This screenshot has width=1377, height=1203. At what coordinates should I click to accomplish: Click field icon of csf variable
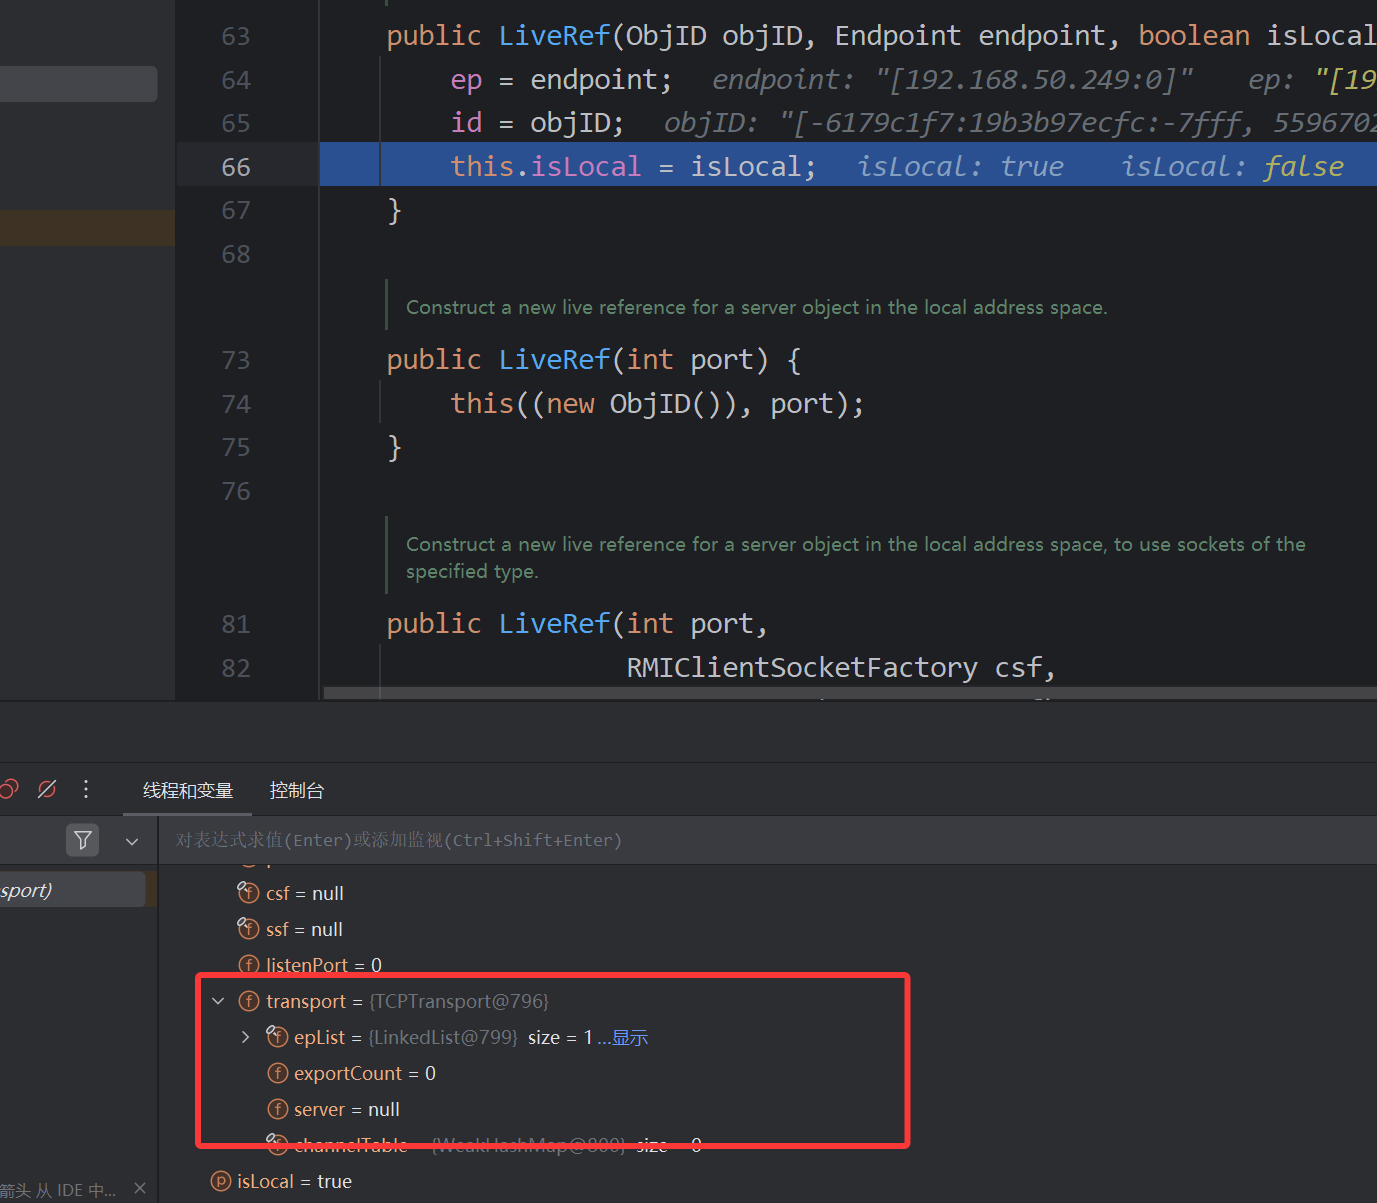[x=248, y=892]
